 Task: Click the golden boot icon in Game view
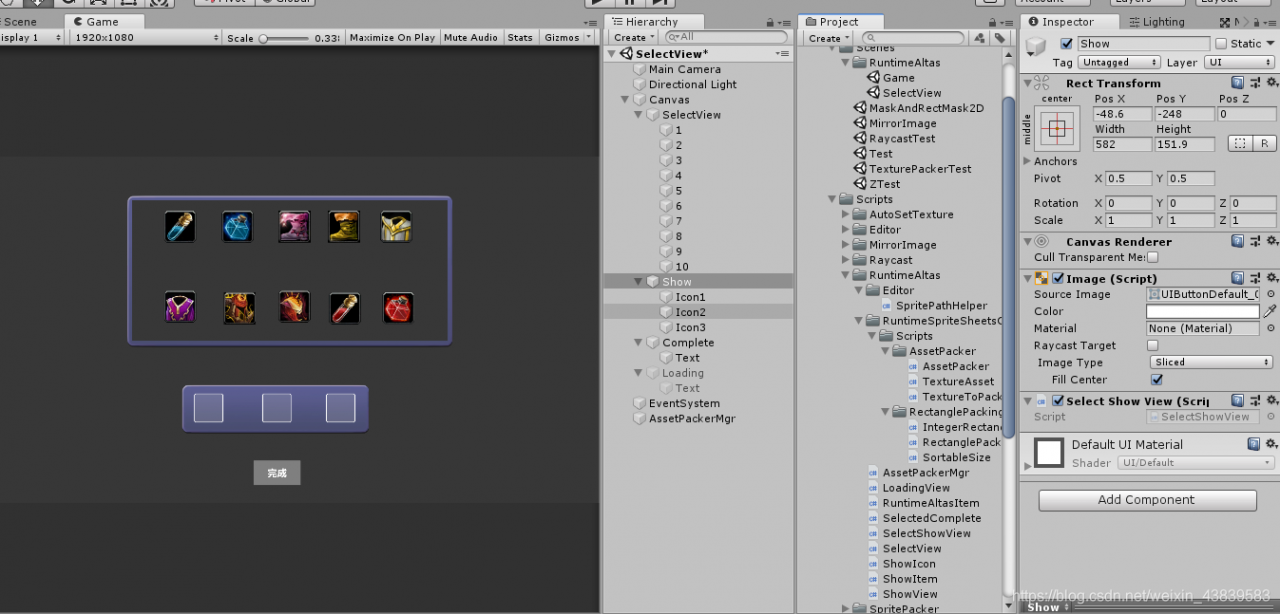click(x=345, y=227)
